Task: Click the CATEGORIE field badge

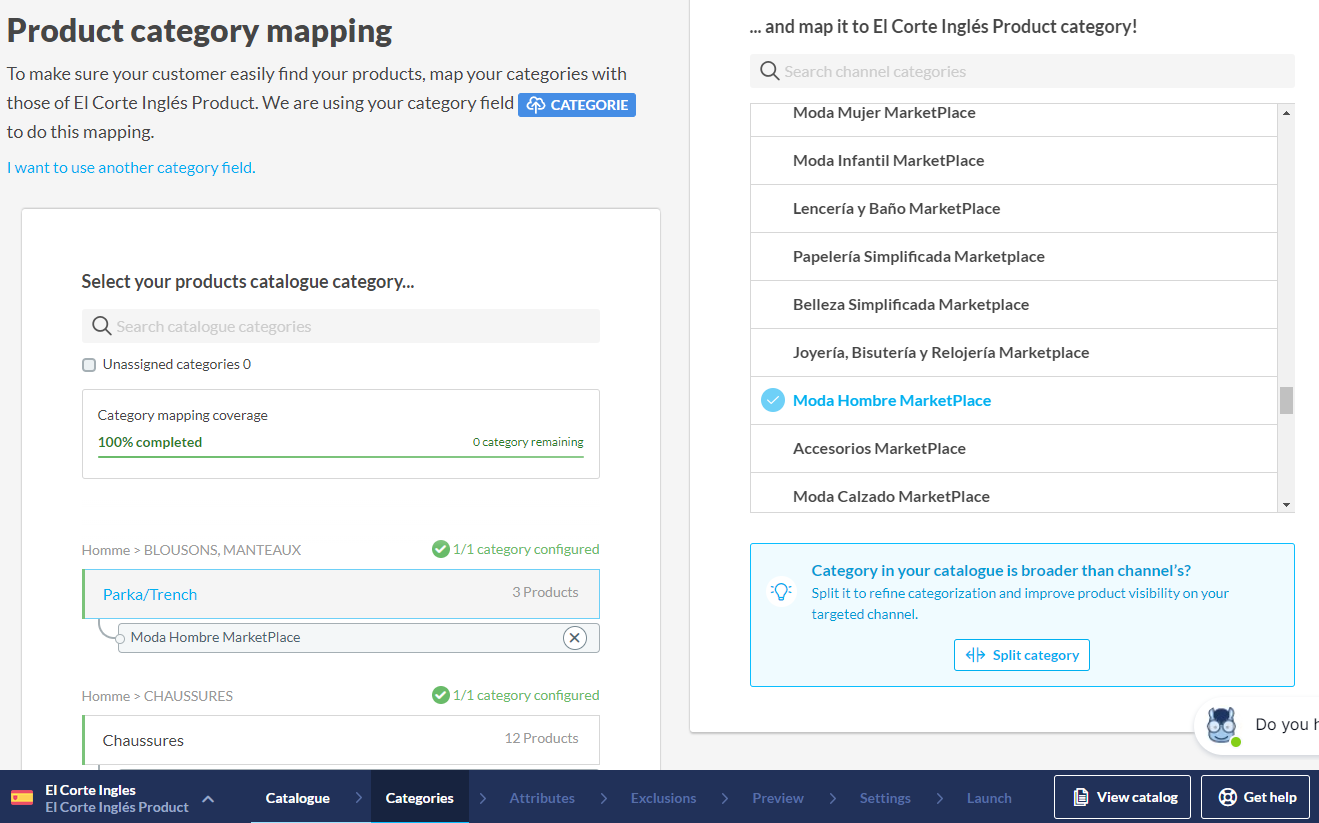Action: [x=577, y=105]
